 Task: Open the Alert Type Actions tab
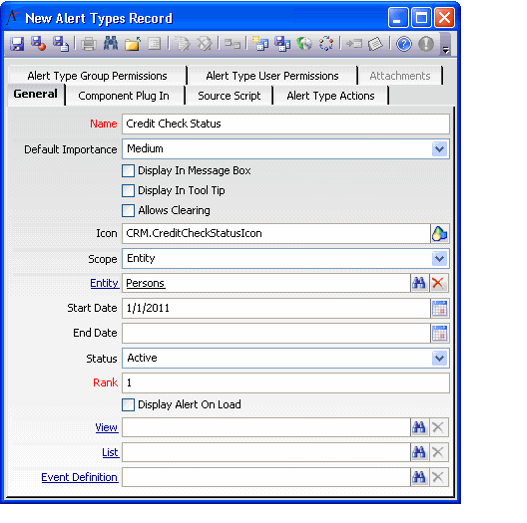(x=330, y=96)
